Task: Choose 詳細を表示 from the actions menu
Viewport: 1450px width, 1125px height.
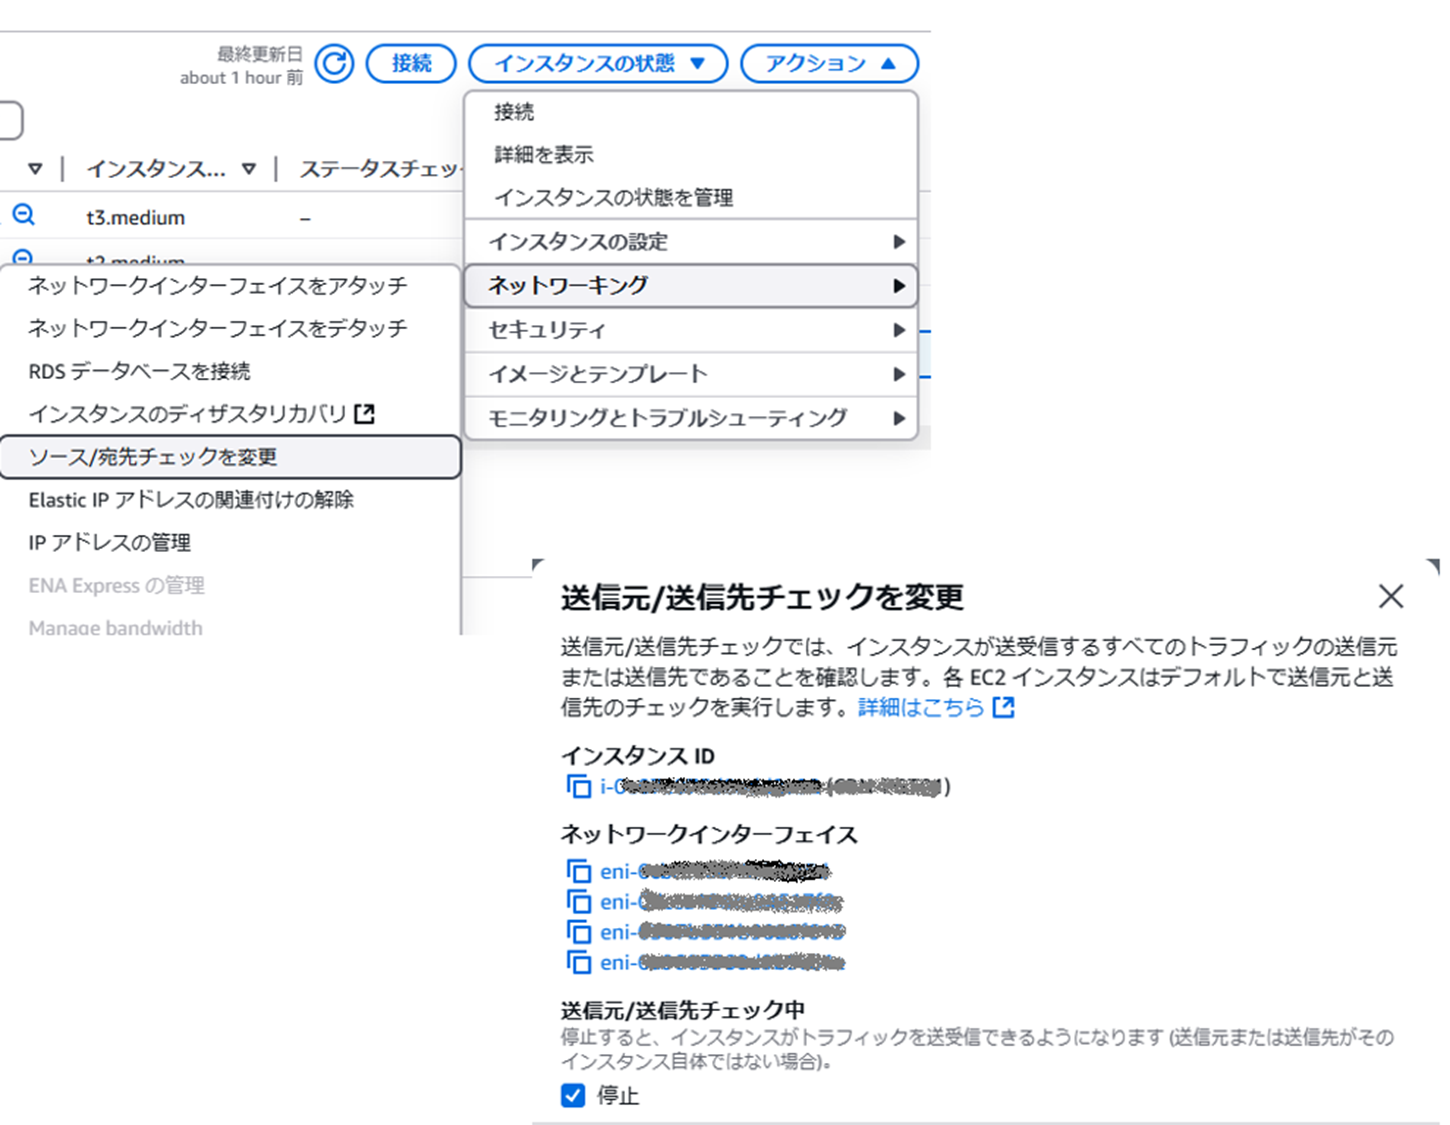Action: (x=691, y=155)
